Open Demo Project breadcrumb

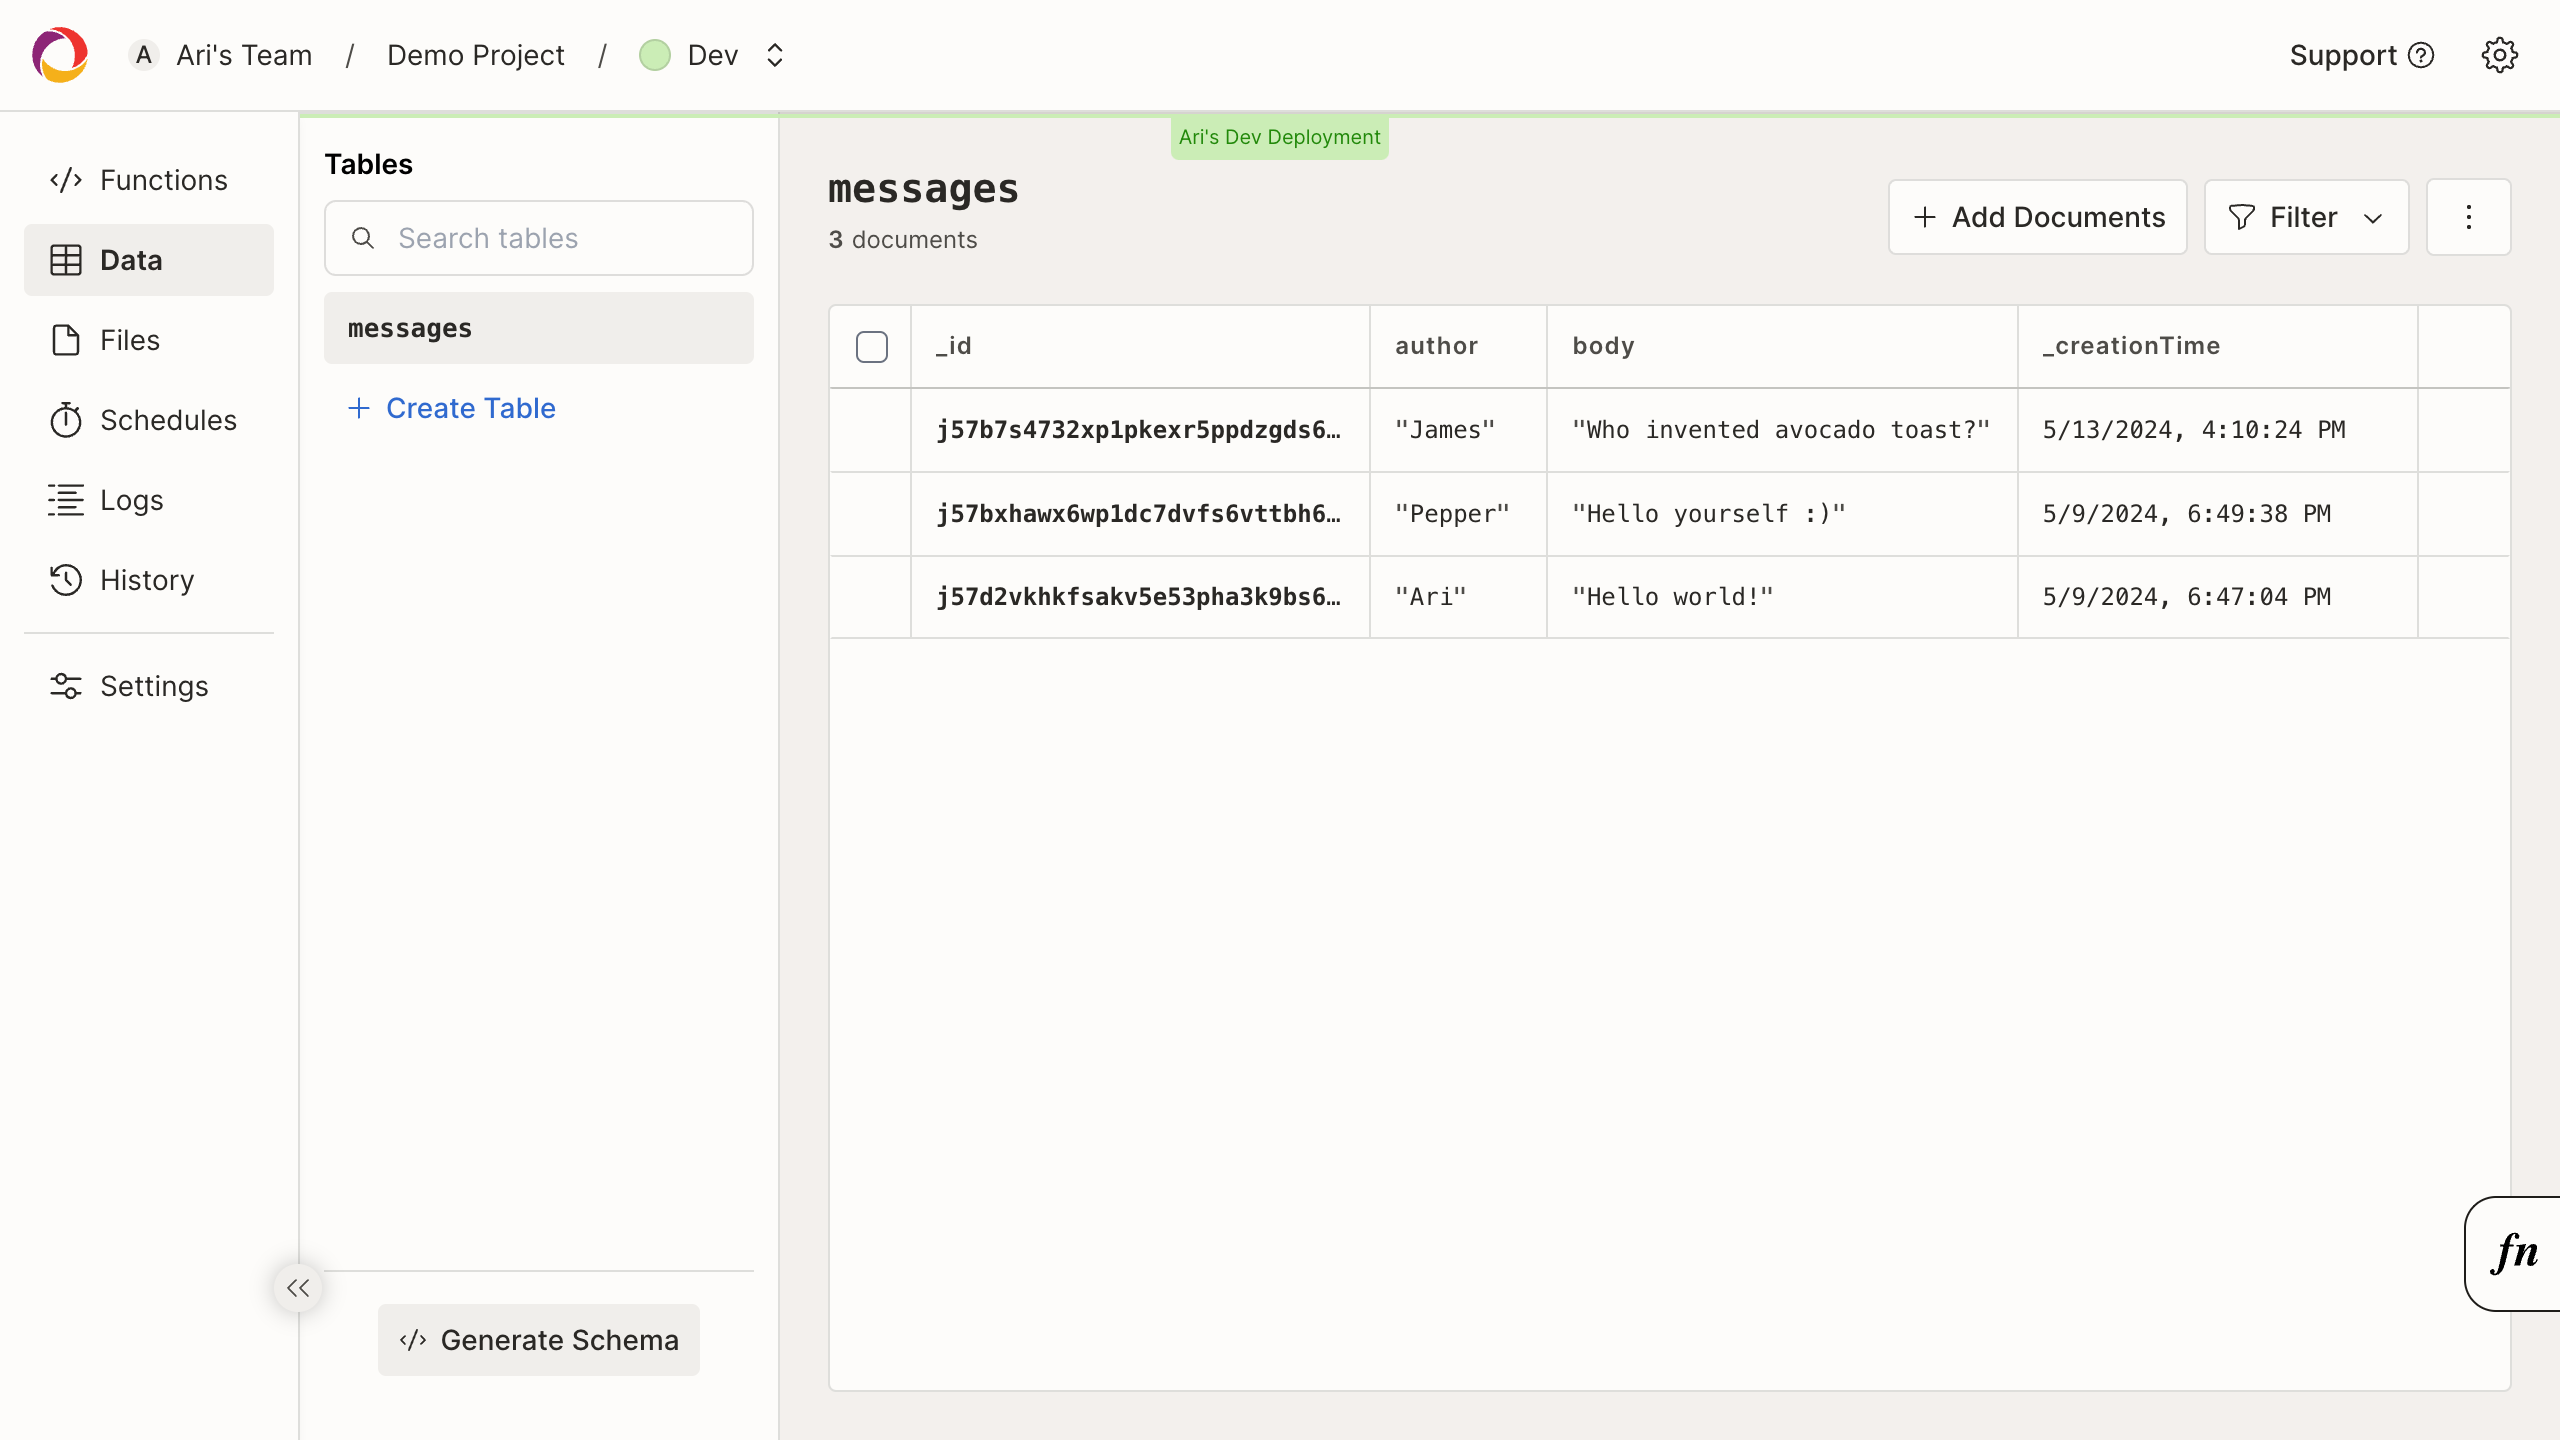pos(476,55)
